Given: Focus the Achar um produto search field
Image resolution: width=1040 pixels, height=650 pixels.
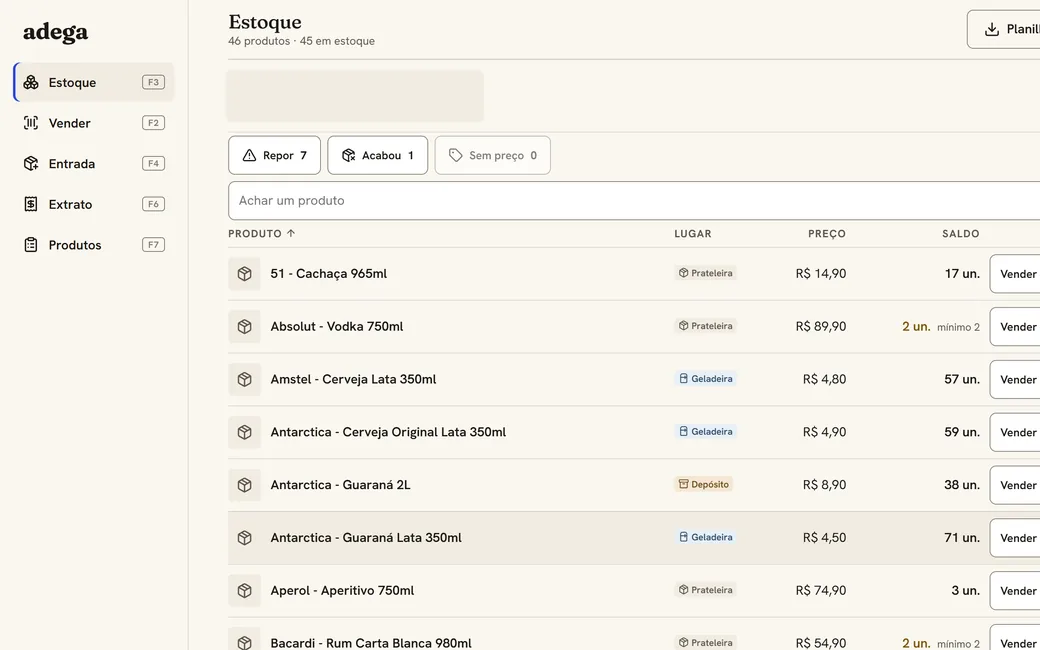Looking at the screenshot, I should coord(634,200).
